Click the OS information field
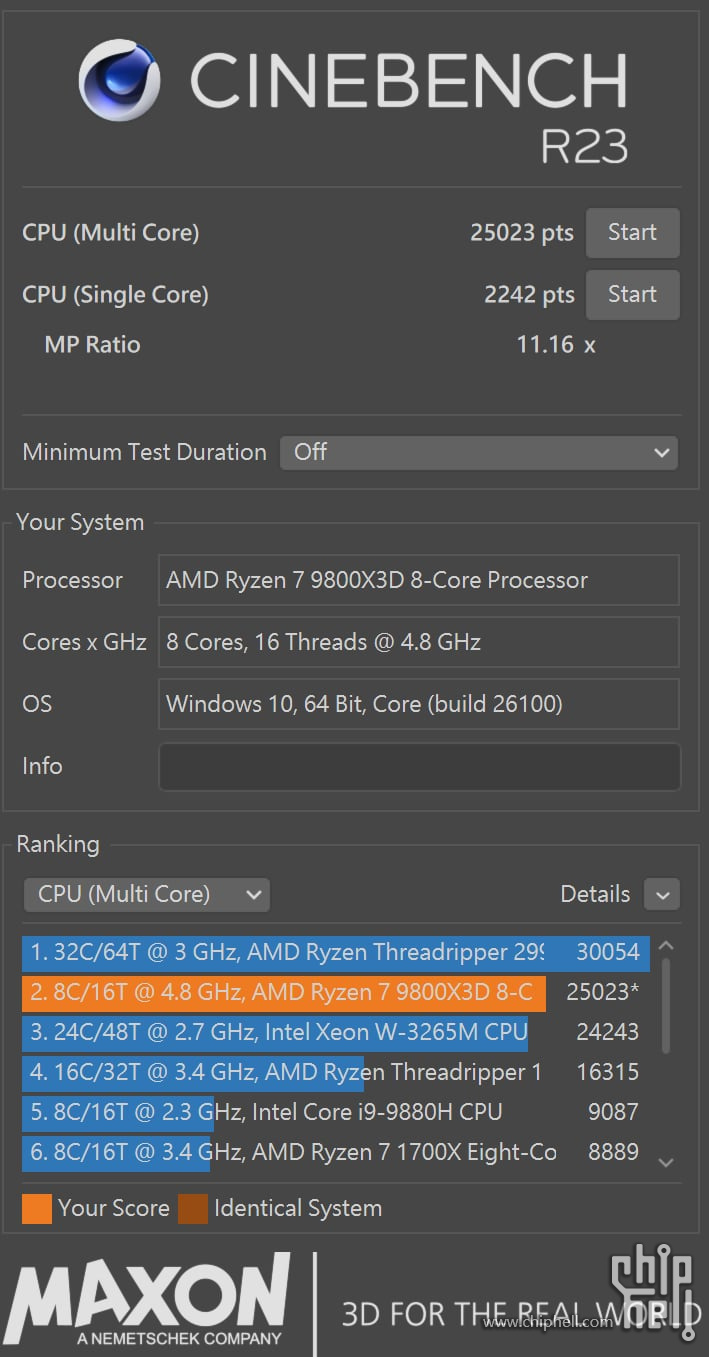The width and height of the screenshot is (709, 1357). [x=418, y=704]
